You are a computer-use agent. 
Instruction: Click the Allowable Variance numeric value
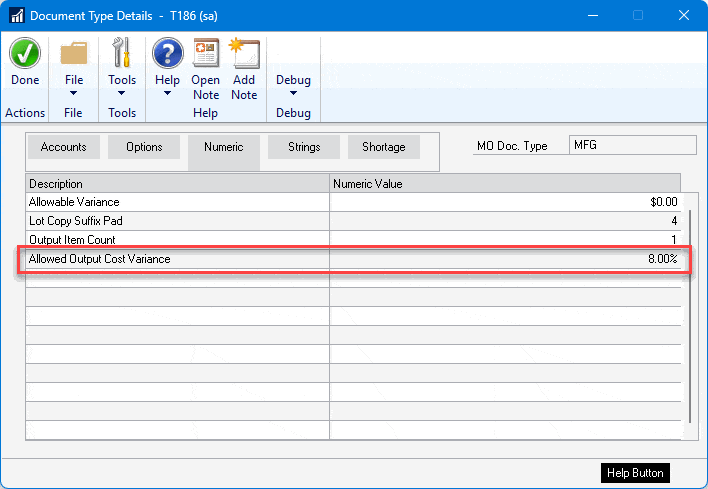click(x=505, y=202)
